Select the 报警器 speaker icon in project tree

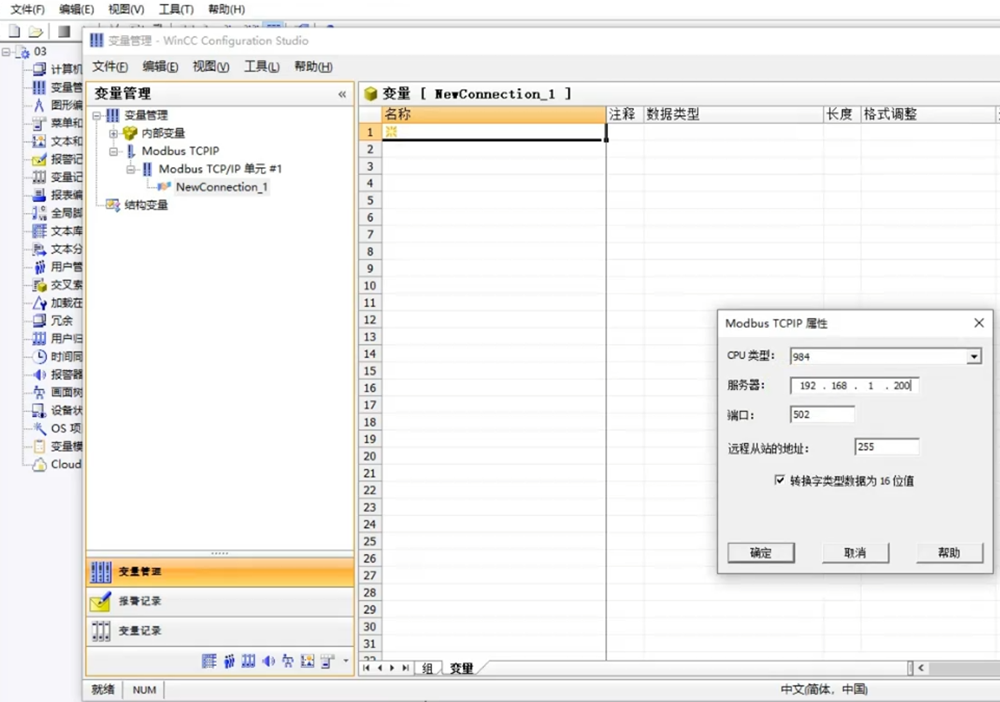(40, 374)
